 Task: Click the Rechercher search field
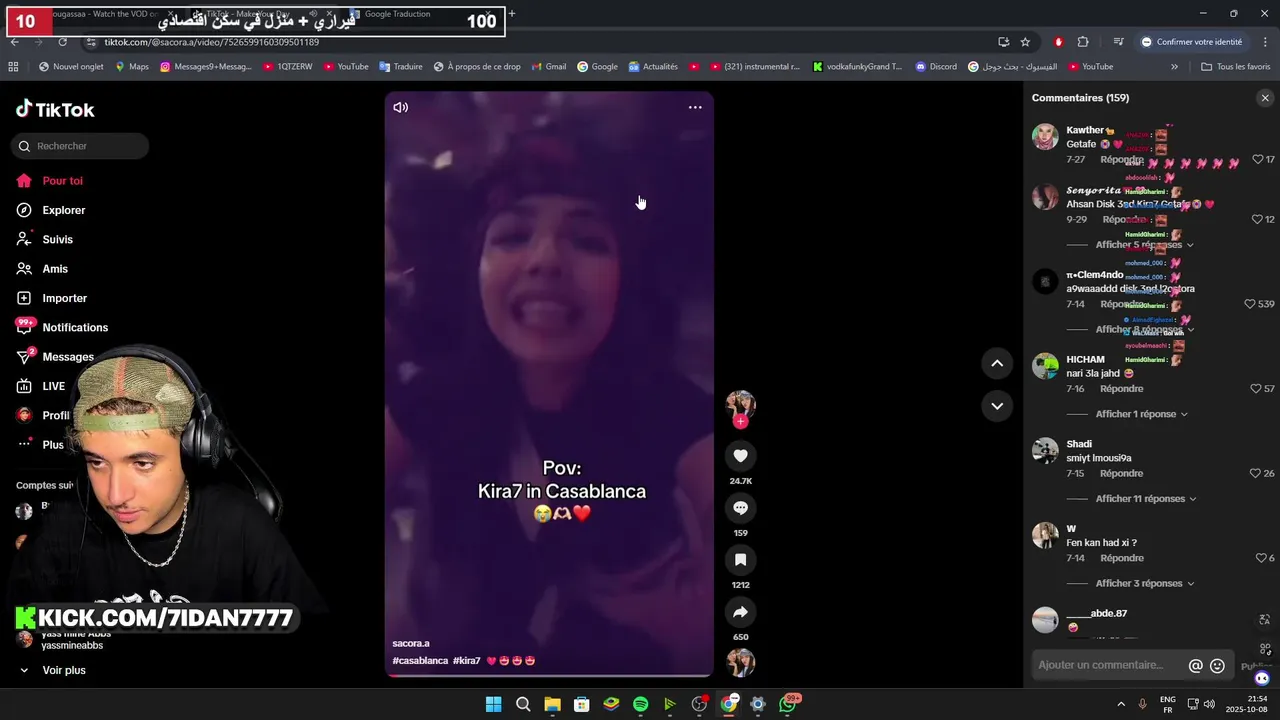pyautogui.click(x=80, y=146)
